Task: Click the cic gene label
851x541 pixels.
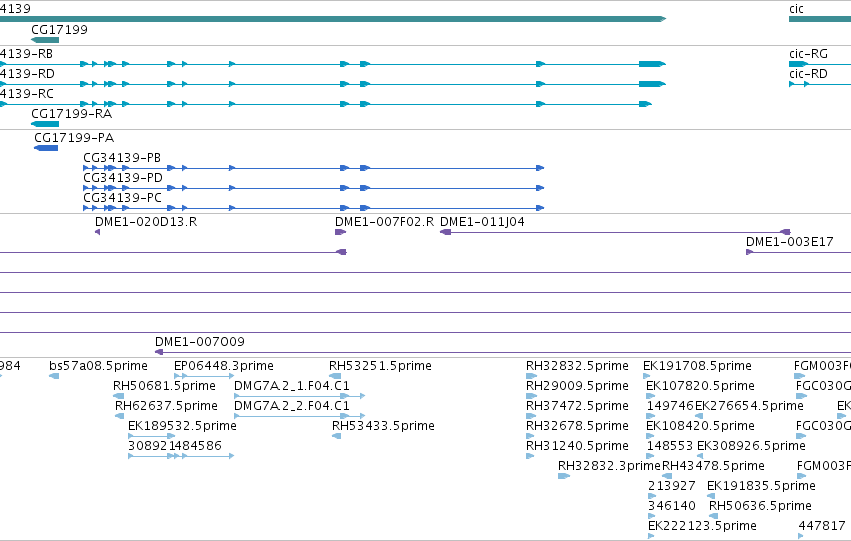Action: click(796, 9)
